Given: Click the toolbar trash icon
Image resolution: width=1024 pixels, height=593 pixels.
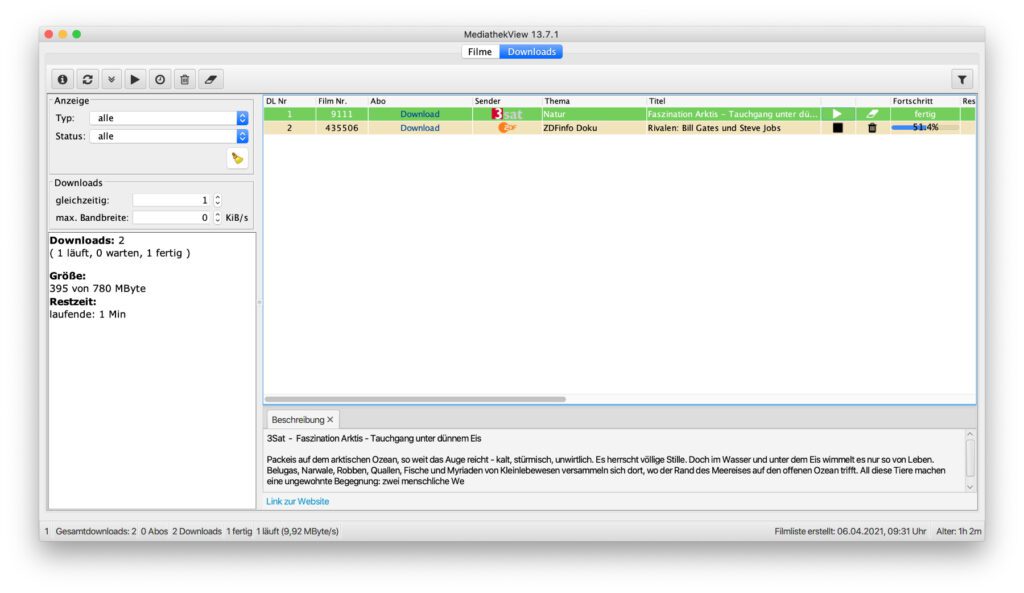Looking at the screenshot, I should pos(184,79).
